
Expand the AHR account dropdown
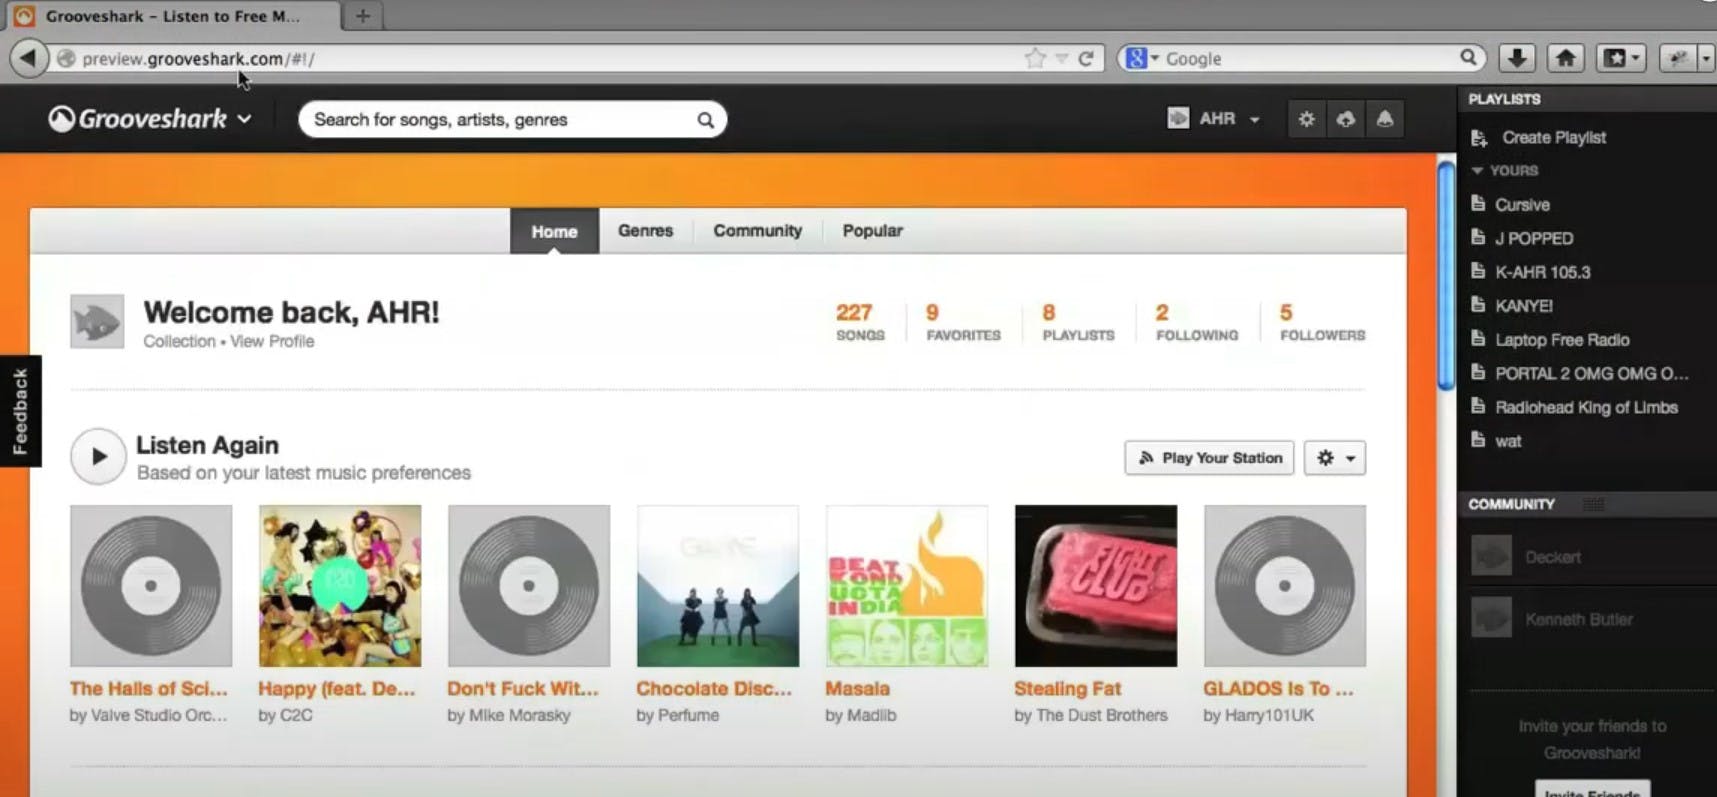1254,120
